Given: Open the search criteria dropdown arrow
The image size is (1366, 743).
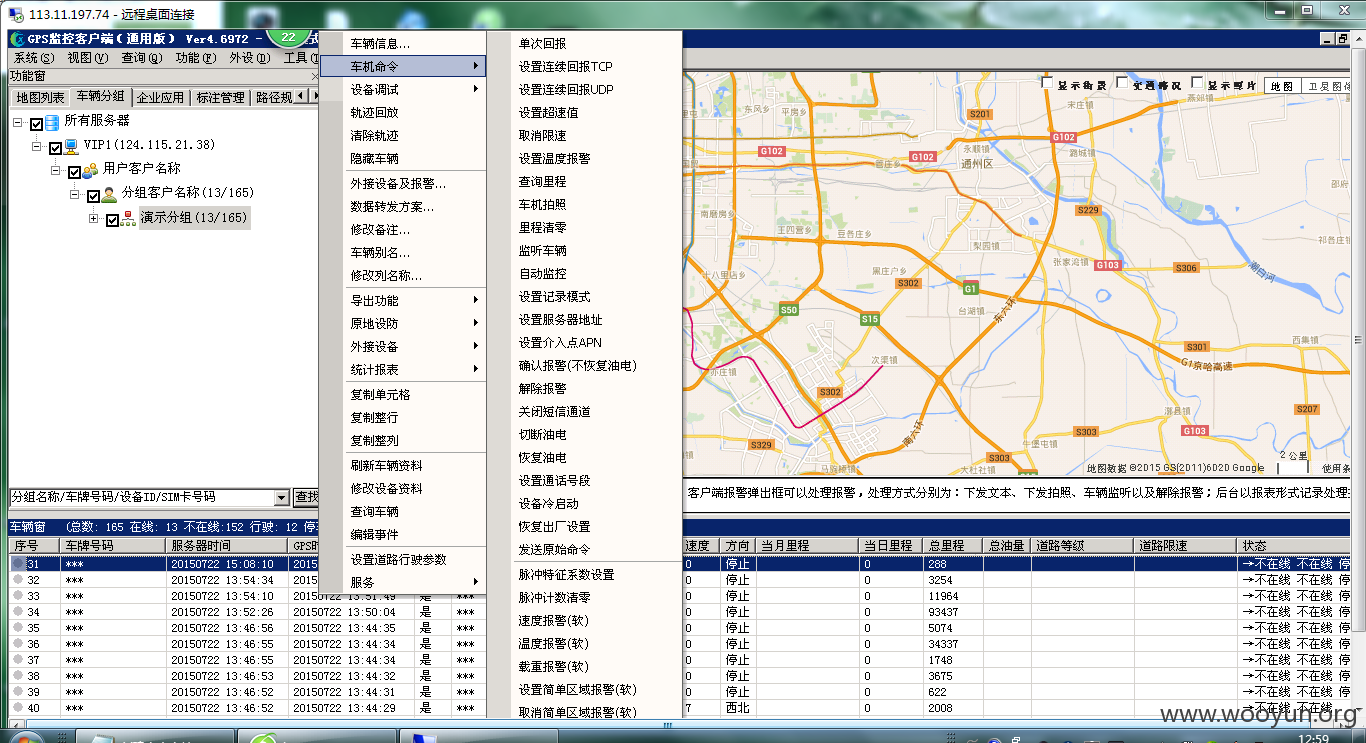Looking at the screenshot, I should [281, 498].
